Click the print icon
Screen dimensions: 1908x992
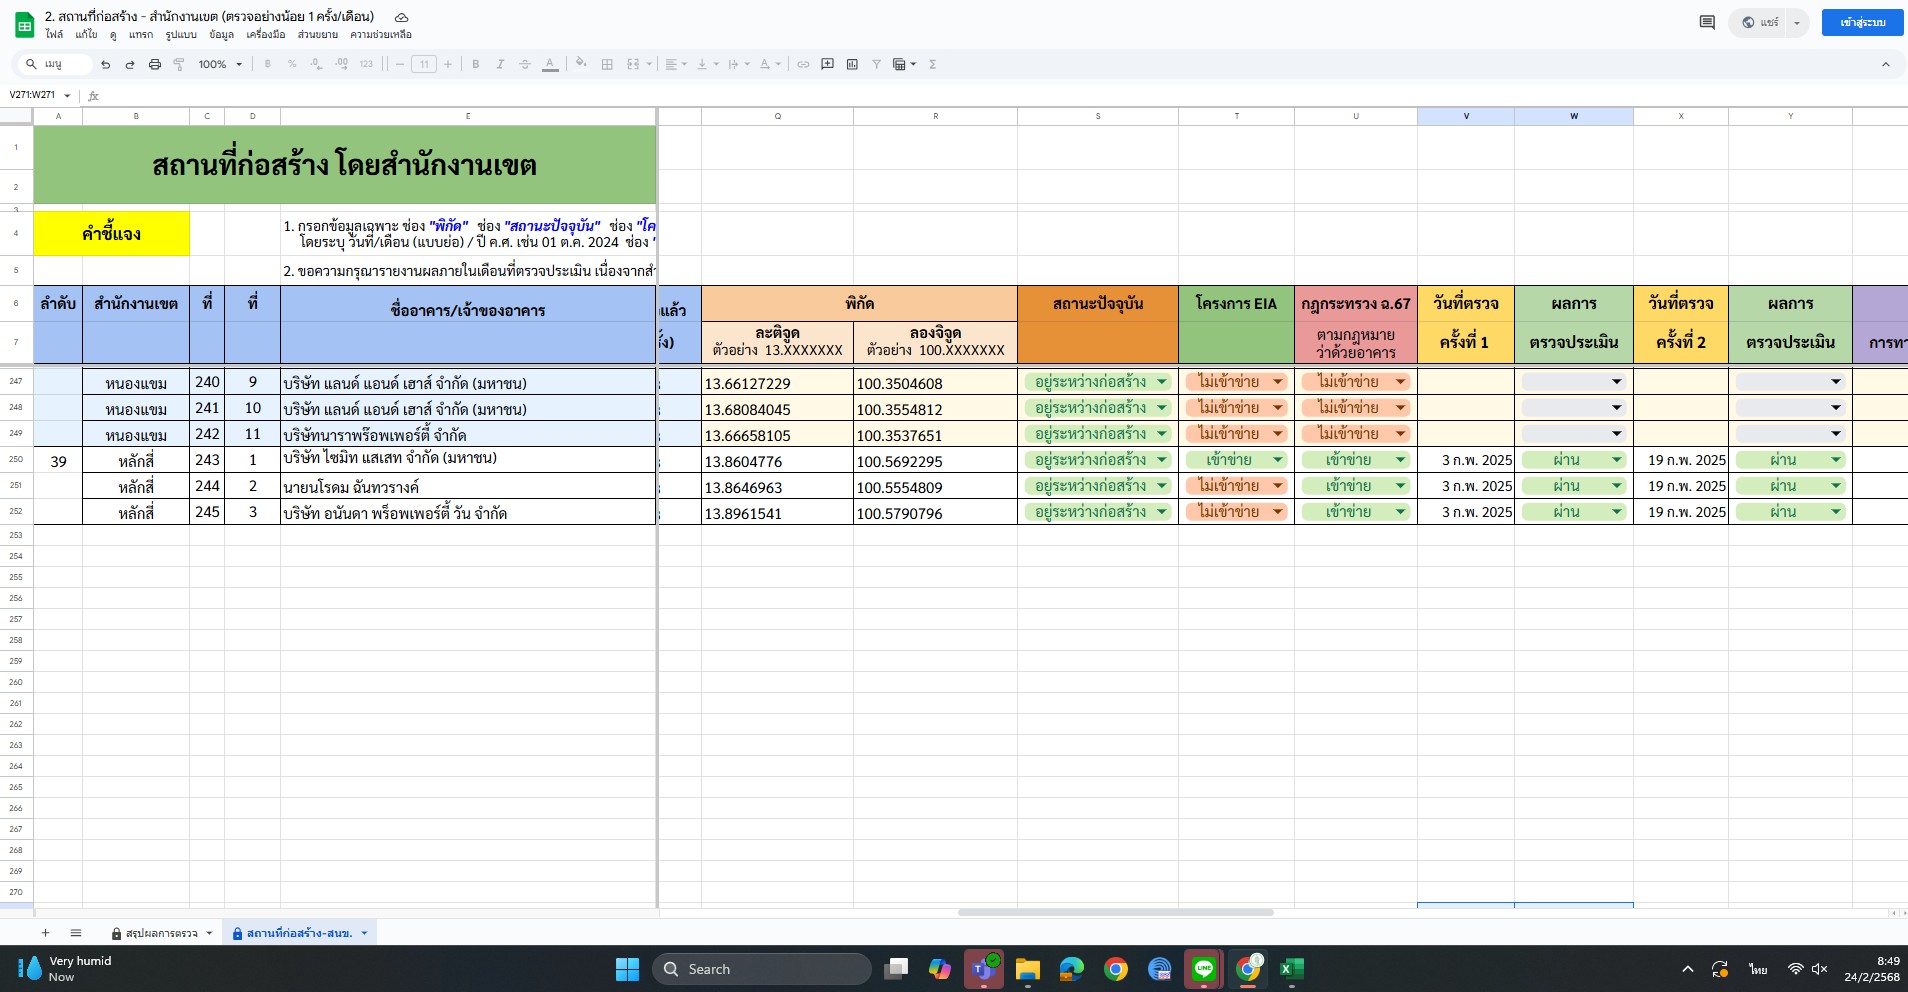155,64
